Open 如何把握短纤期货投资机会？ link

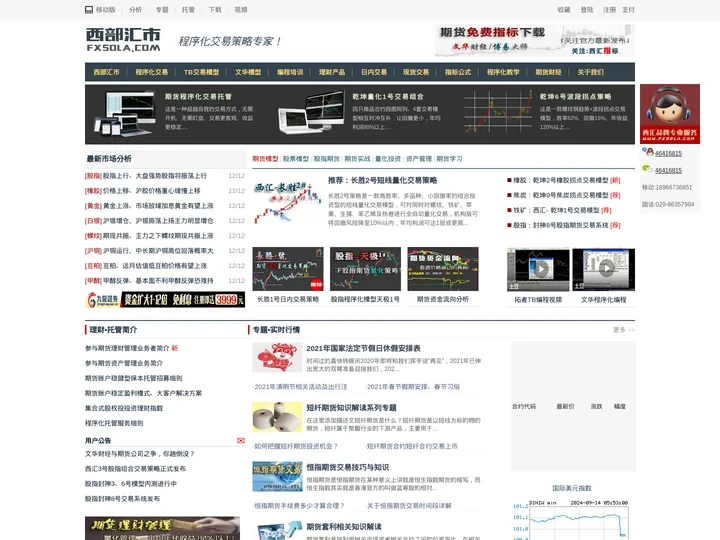(296, 446)
